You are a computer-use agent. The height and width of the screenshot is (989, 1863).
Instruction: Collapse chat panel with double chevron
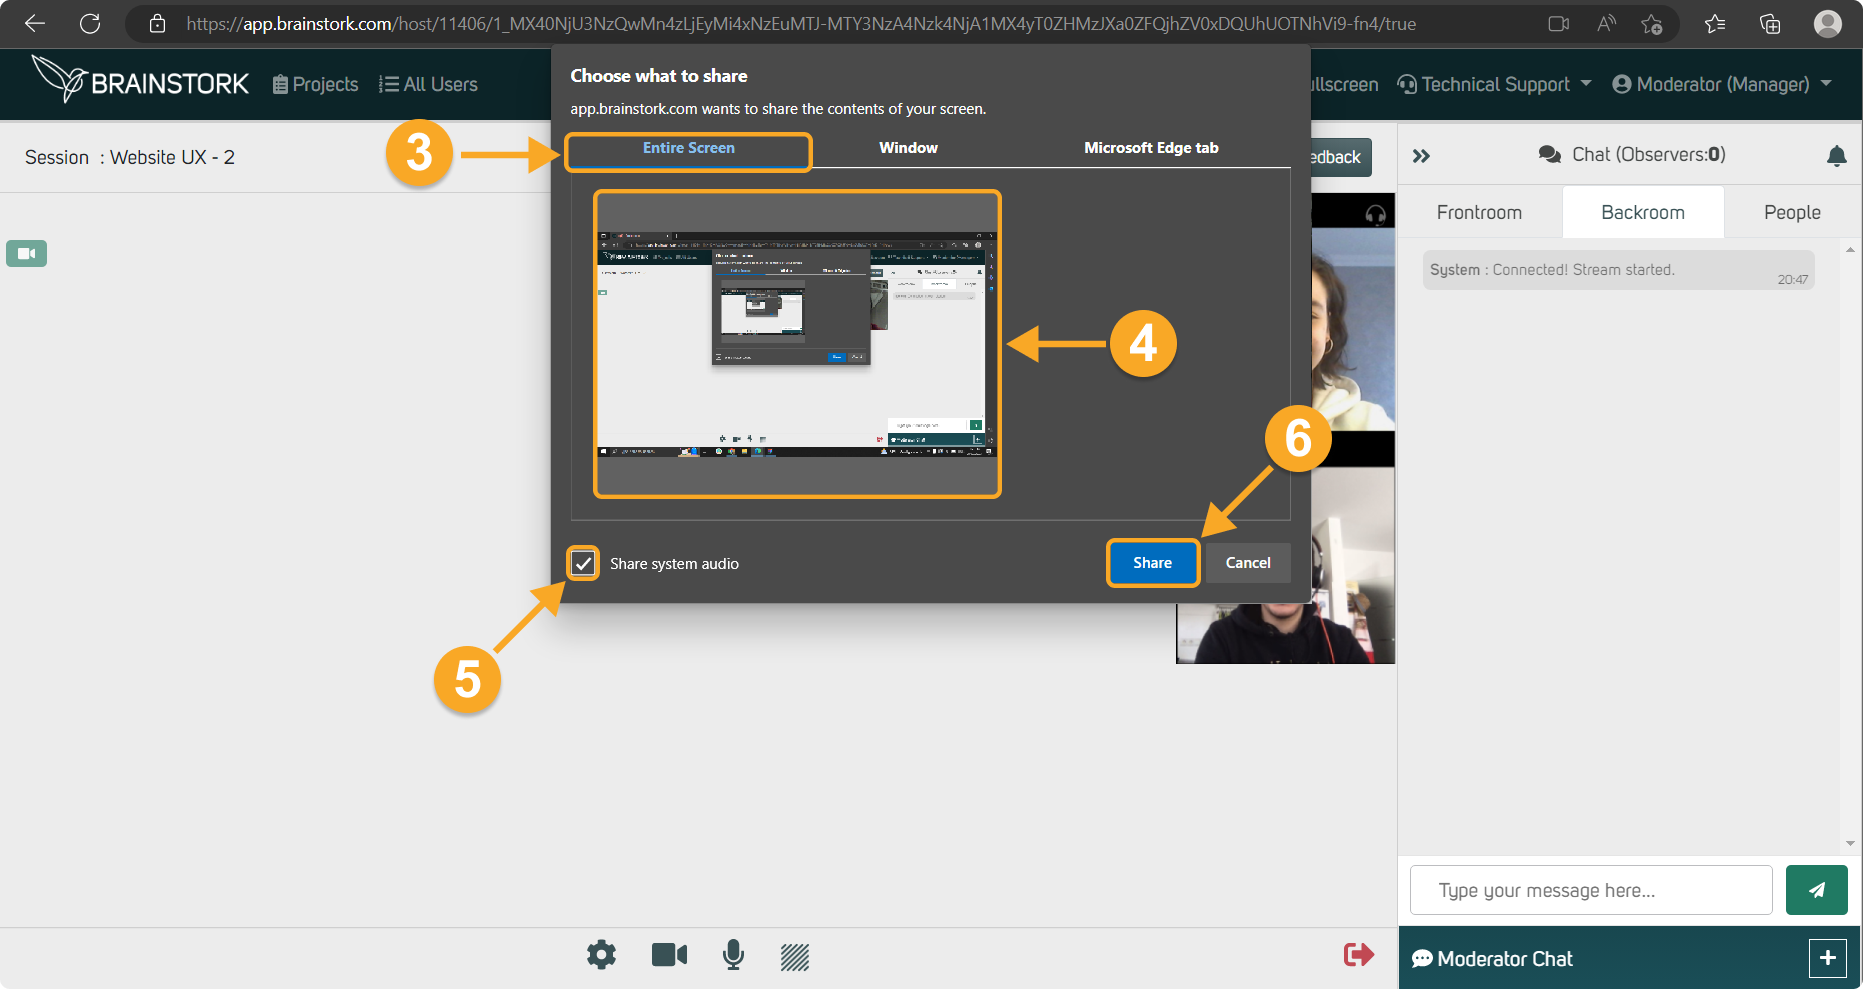coord(1421,156)
